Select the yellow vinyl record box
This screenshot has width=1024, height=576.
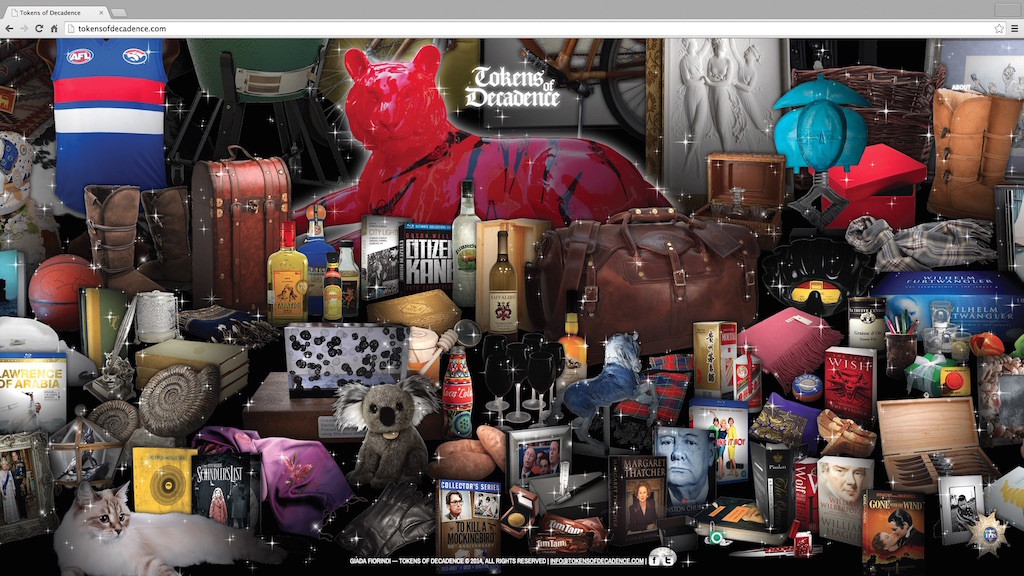coord(163,481)
